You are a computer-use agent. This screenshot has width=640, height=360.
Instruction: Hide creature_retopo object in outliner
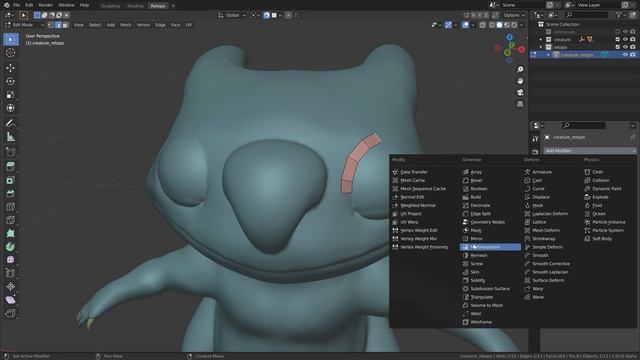(x=625, y=55)
